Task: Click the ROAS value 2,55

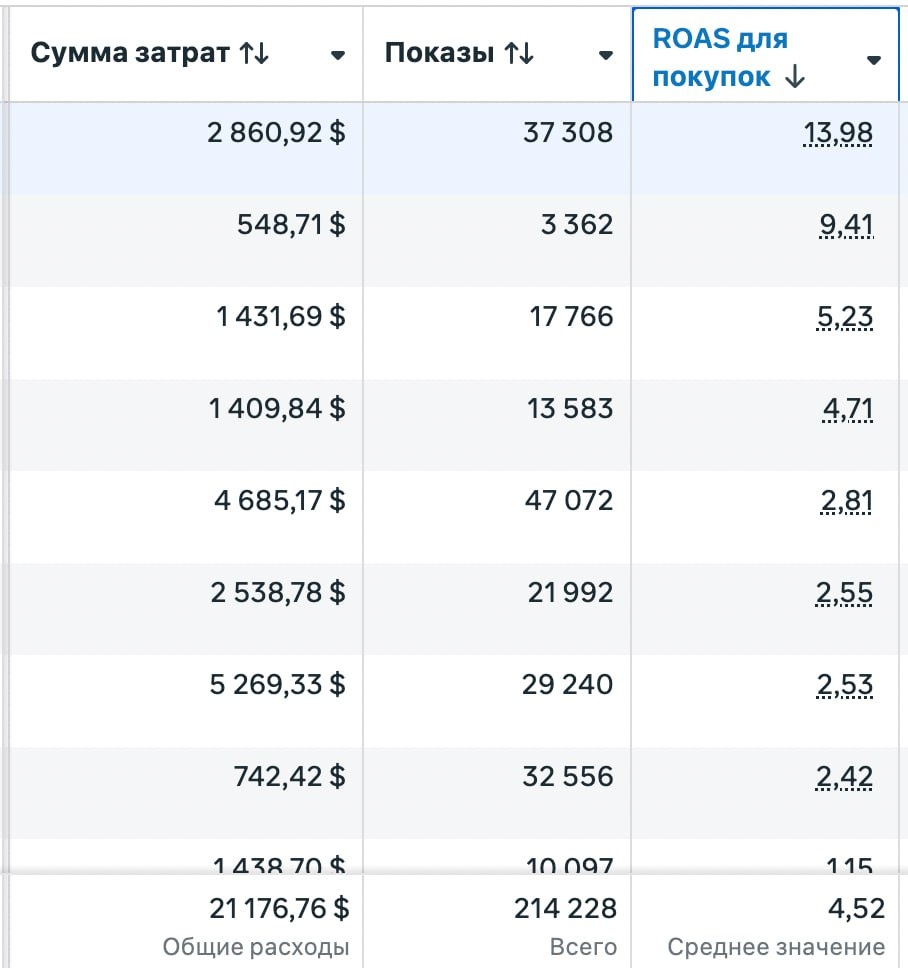Action: click(x=844, y=593)
